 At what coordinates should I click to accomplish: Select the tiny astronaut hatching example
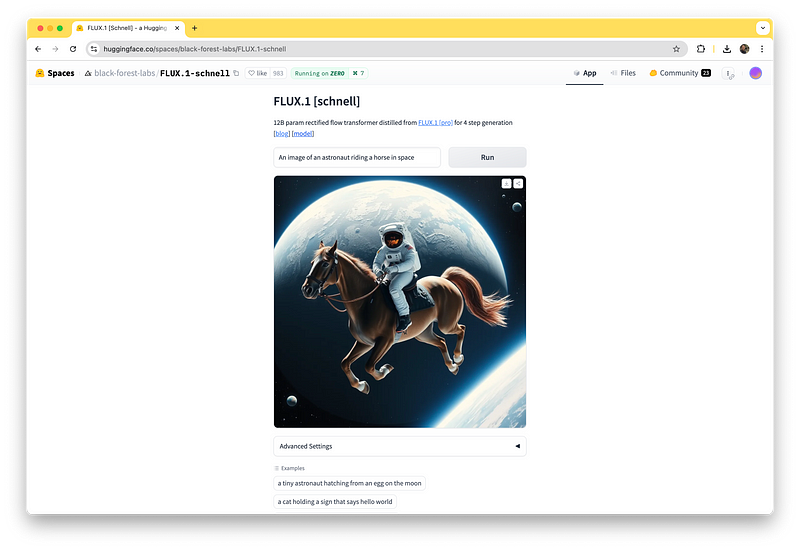coord(349,483)
